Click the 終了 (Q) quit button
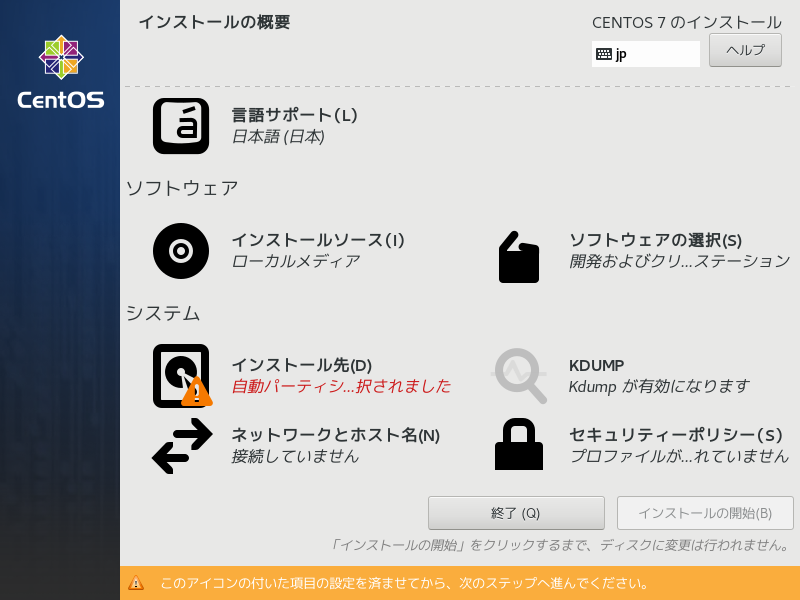The image size is (800, 600). [x=516, y=513]
